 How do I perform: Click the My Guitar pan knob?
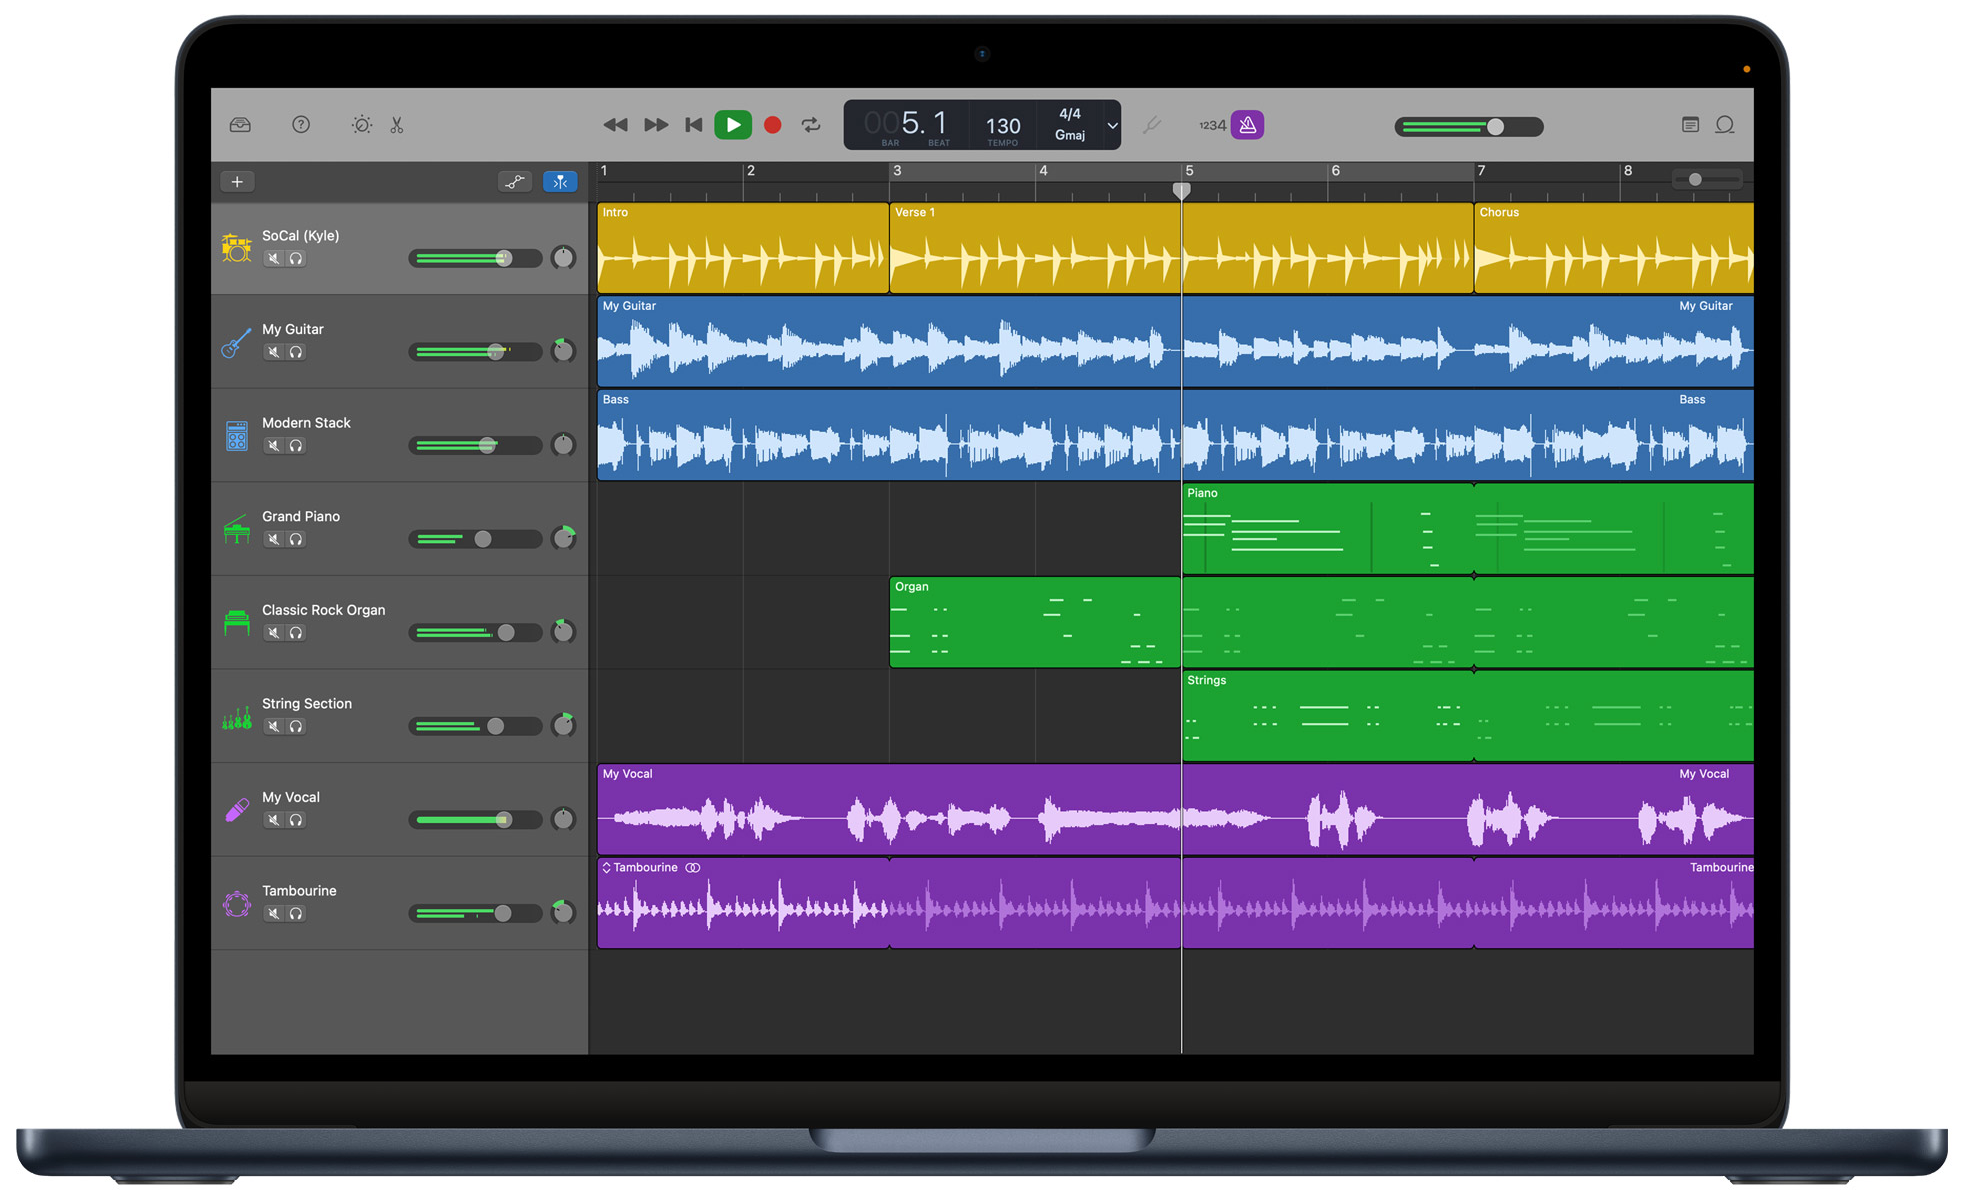click(564, 351)
